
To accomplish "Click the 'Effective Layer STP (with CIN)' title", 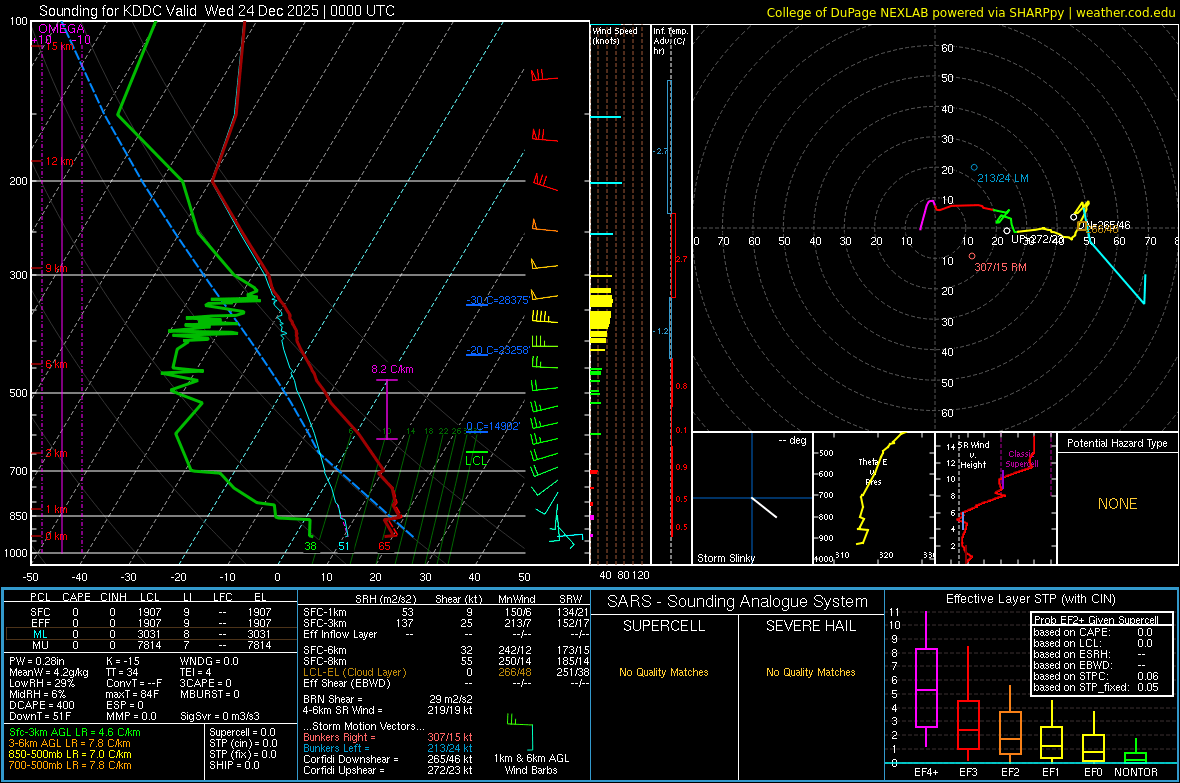I will (1030, 599).
